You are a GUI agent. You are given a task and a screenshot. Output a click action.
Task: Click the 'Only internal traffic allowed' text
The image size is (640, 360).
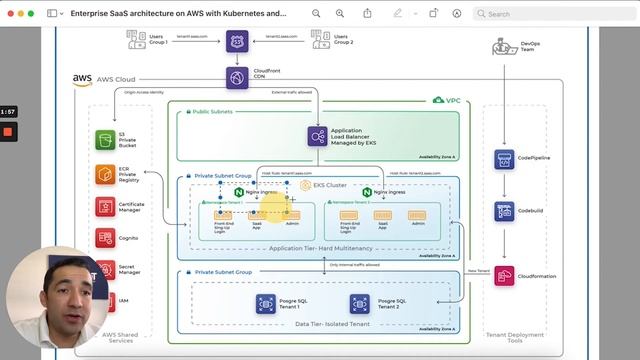tap(355, 265)
